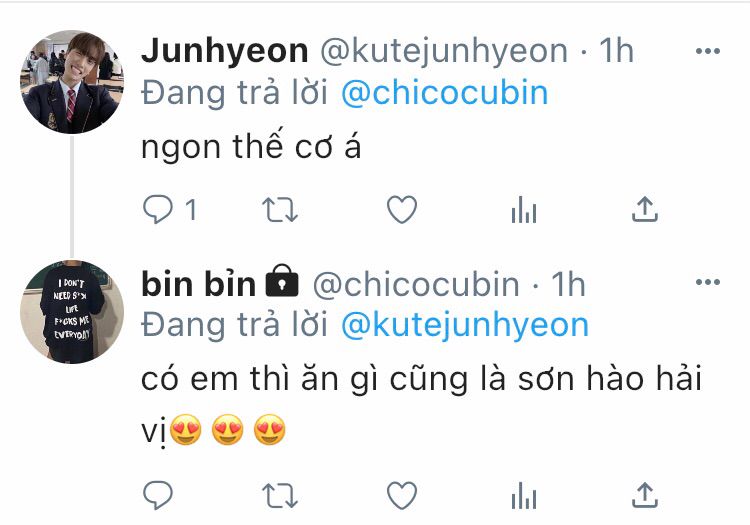
Task: Open bin bỉn display name profile
Action: (x=199, y=284)
